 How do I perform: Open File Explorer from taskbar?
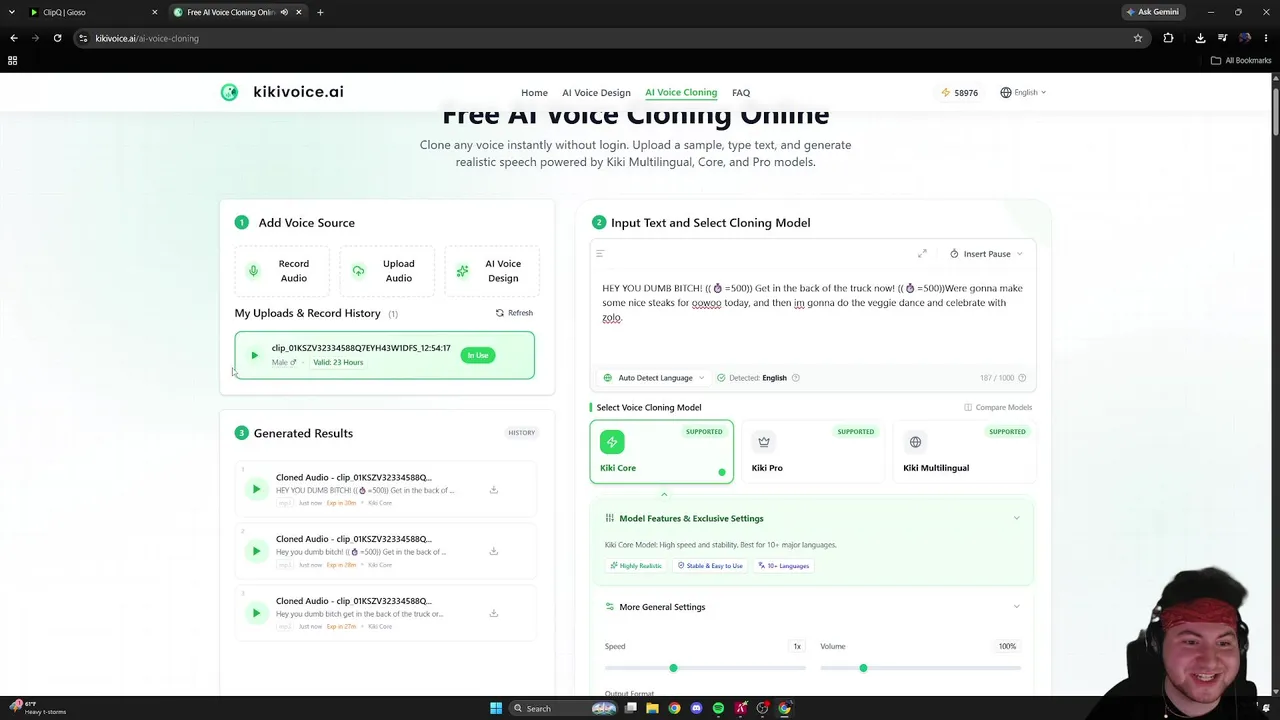click(652, 708)
